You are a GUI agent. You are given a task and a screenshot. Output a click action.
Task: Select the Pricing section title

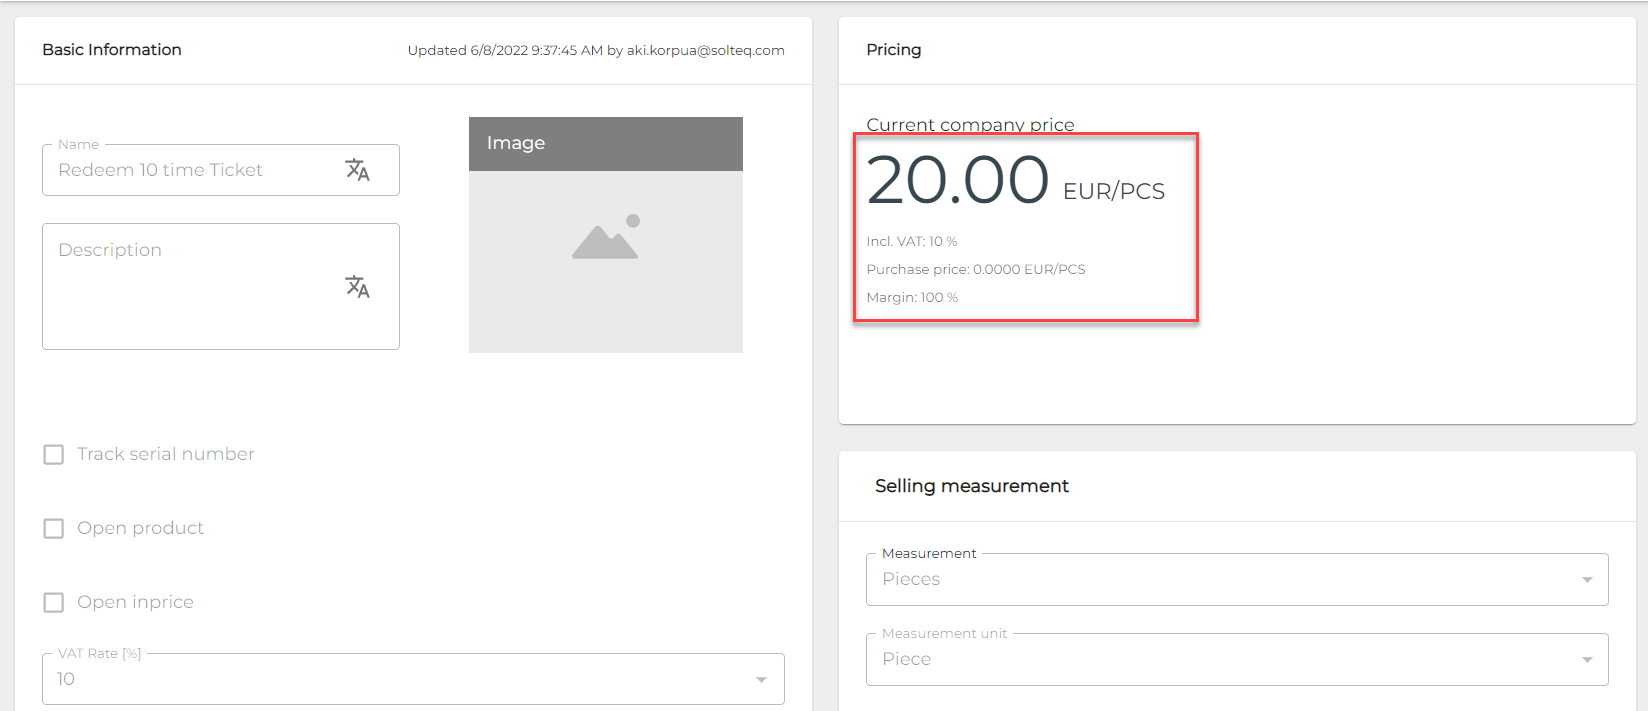pyautogui.click(x=893, y=50)
